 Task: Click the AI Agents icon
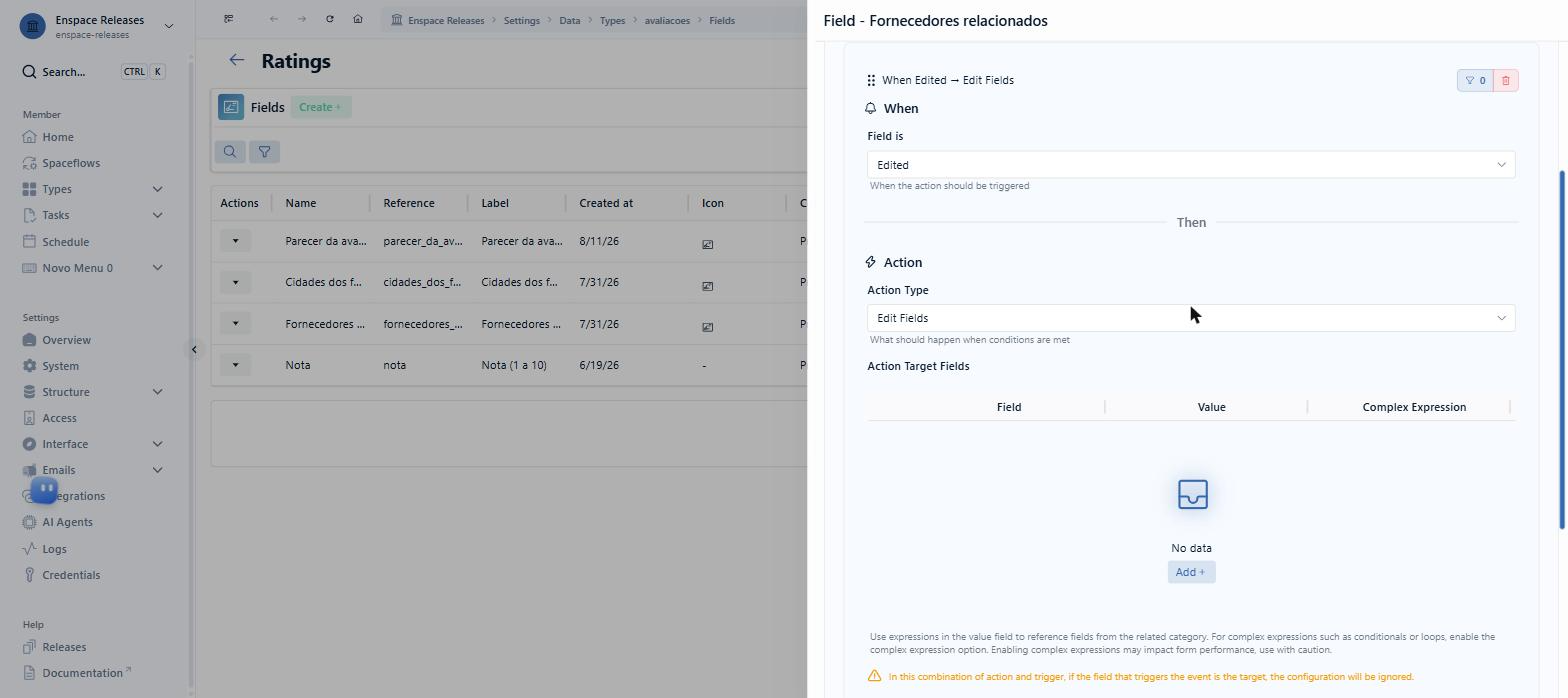[x=29, y=522]
